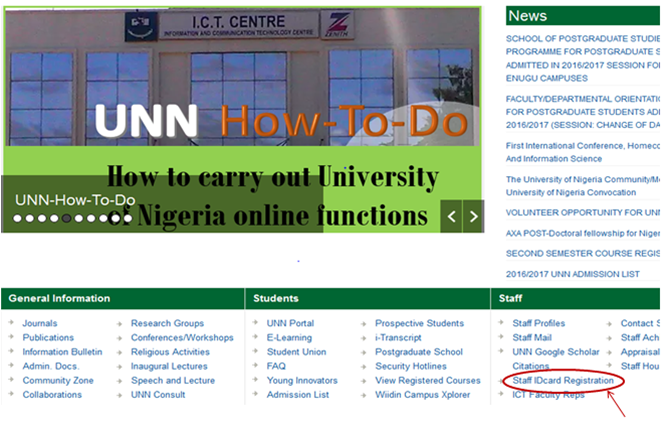View Conferences/Workshops
The width and height of the screenshot is (666, 428).
coord(182,338)
